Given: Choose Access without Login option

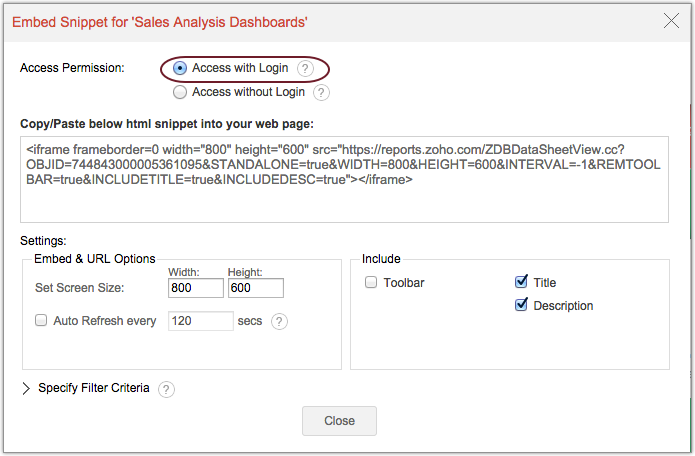Looking at the screenshot, I should (180, 92).
